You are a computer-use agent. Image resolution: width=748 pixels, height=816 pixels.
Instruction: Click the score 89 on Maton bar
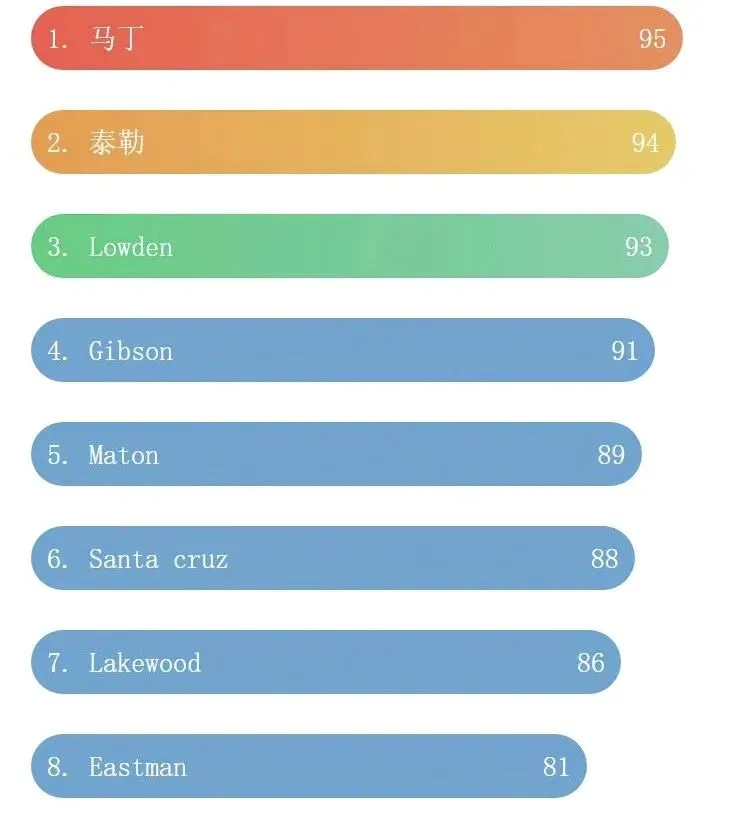click(x=611, y=455)
